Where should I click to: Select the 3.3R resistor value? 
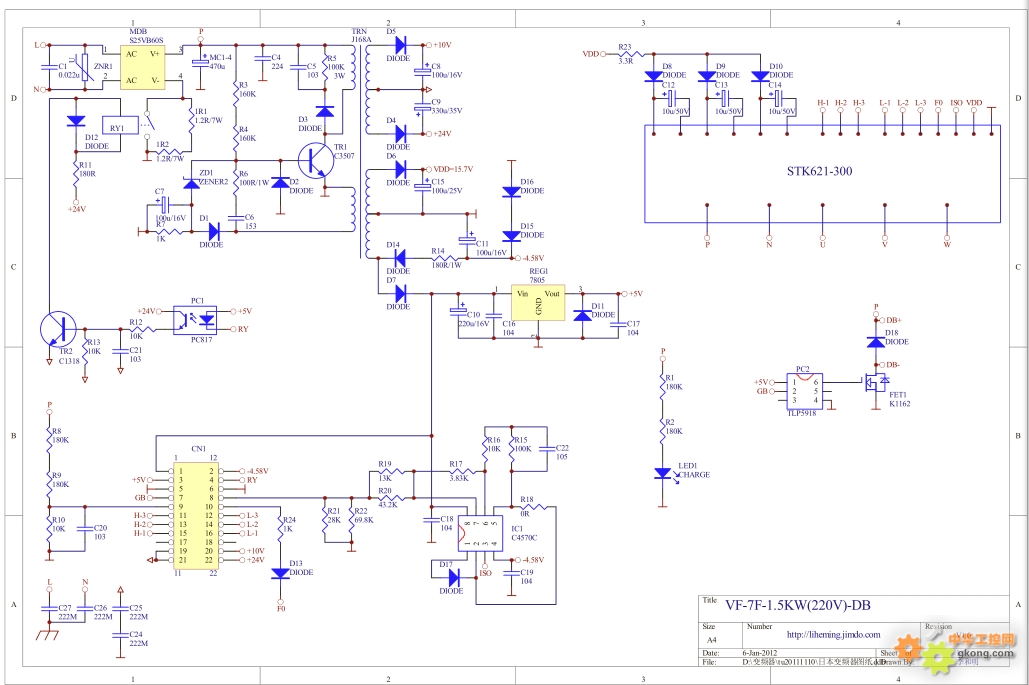click(626, 61)
